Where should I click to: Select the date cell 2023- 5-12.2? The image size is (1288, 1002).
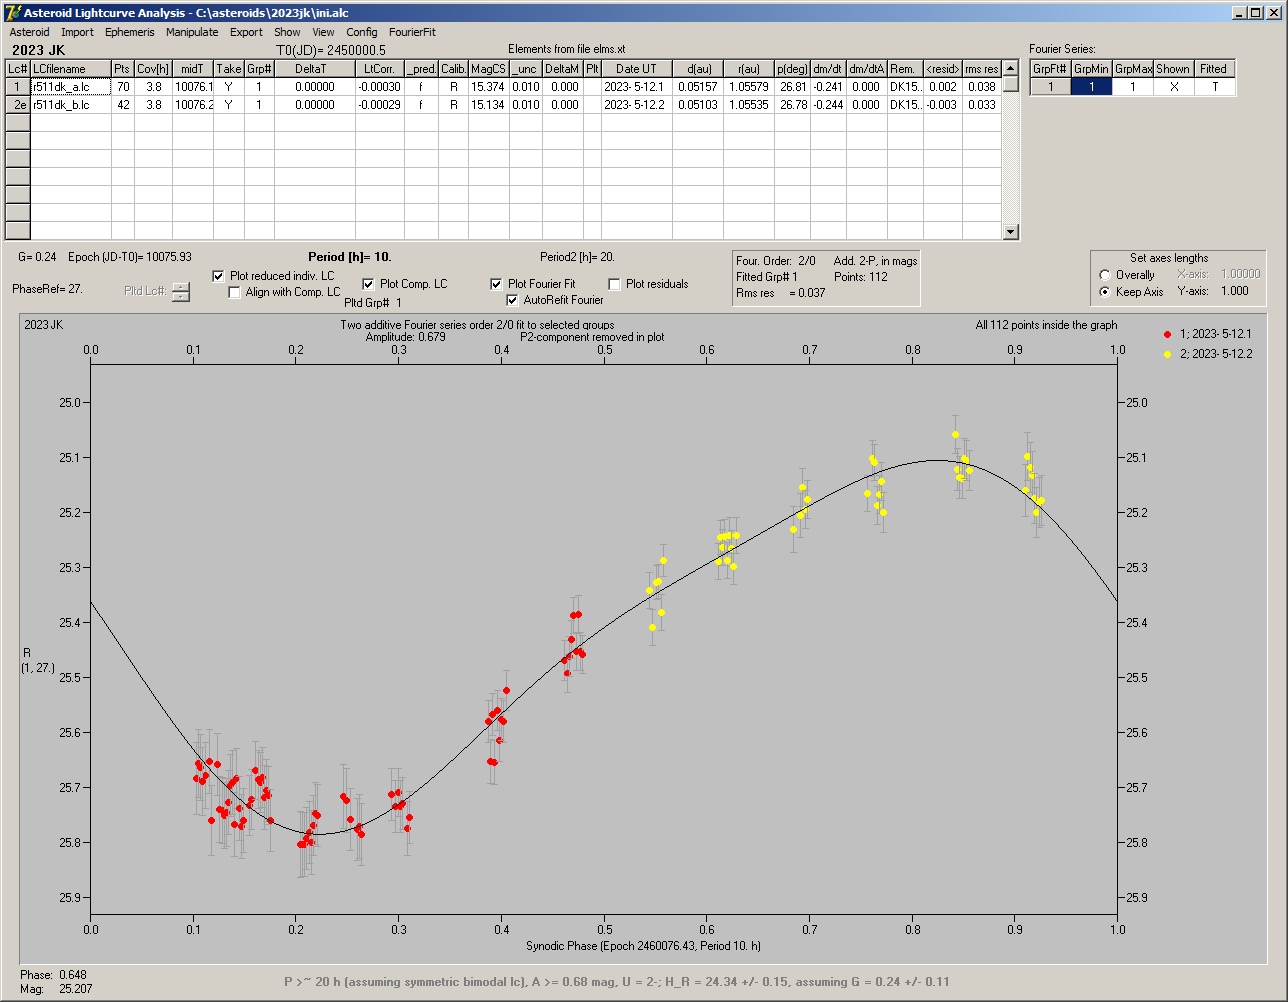(x=636, y=105)
